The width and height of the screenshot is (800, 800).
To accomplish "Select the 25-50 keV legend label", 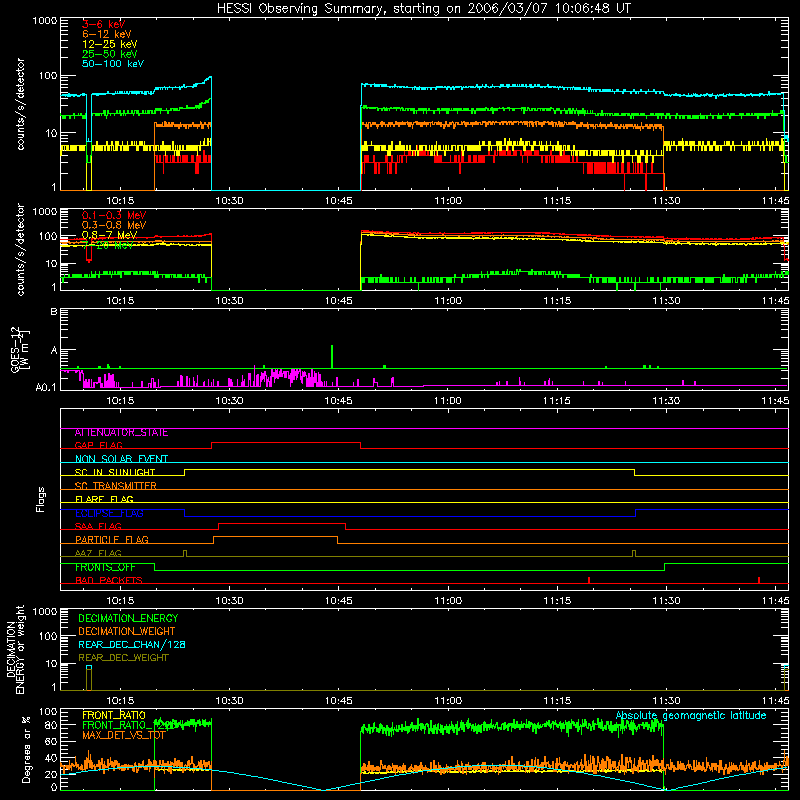I will [110, 54].
